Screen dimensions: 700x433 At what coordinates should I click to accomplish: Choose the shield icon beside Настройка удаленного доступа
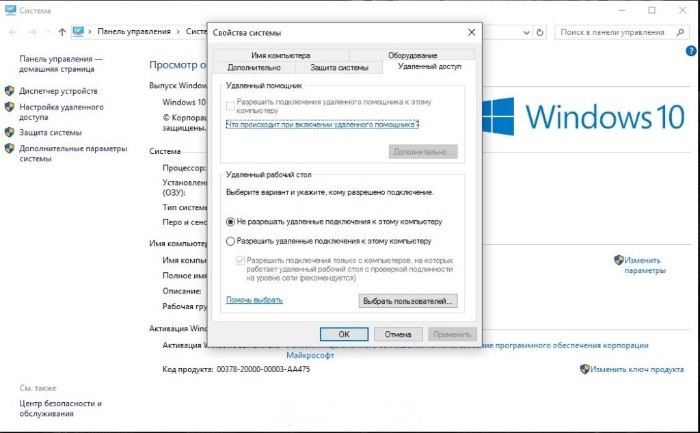pyautogui.click(x=9, y=107)
